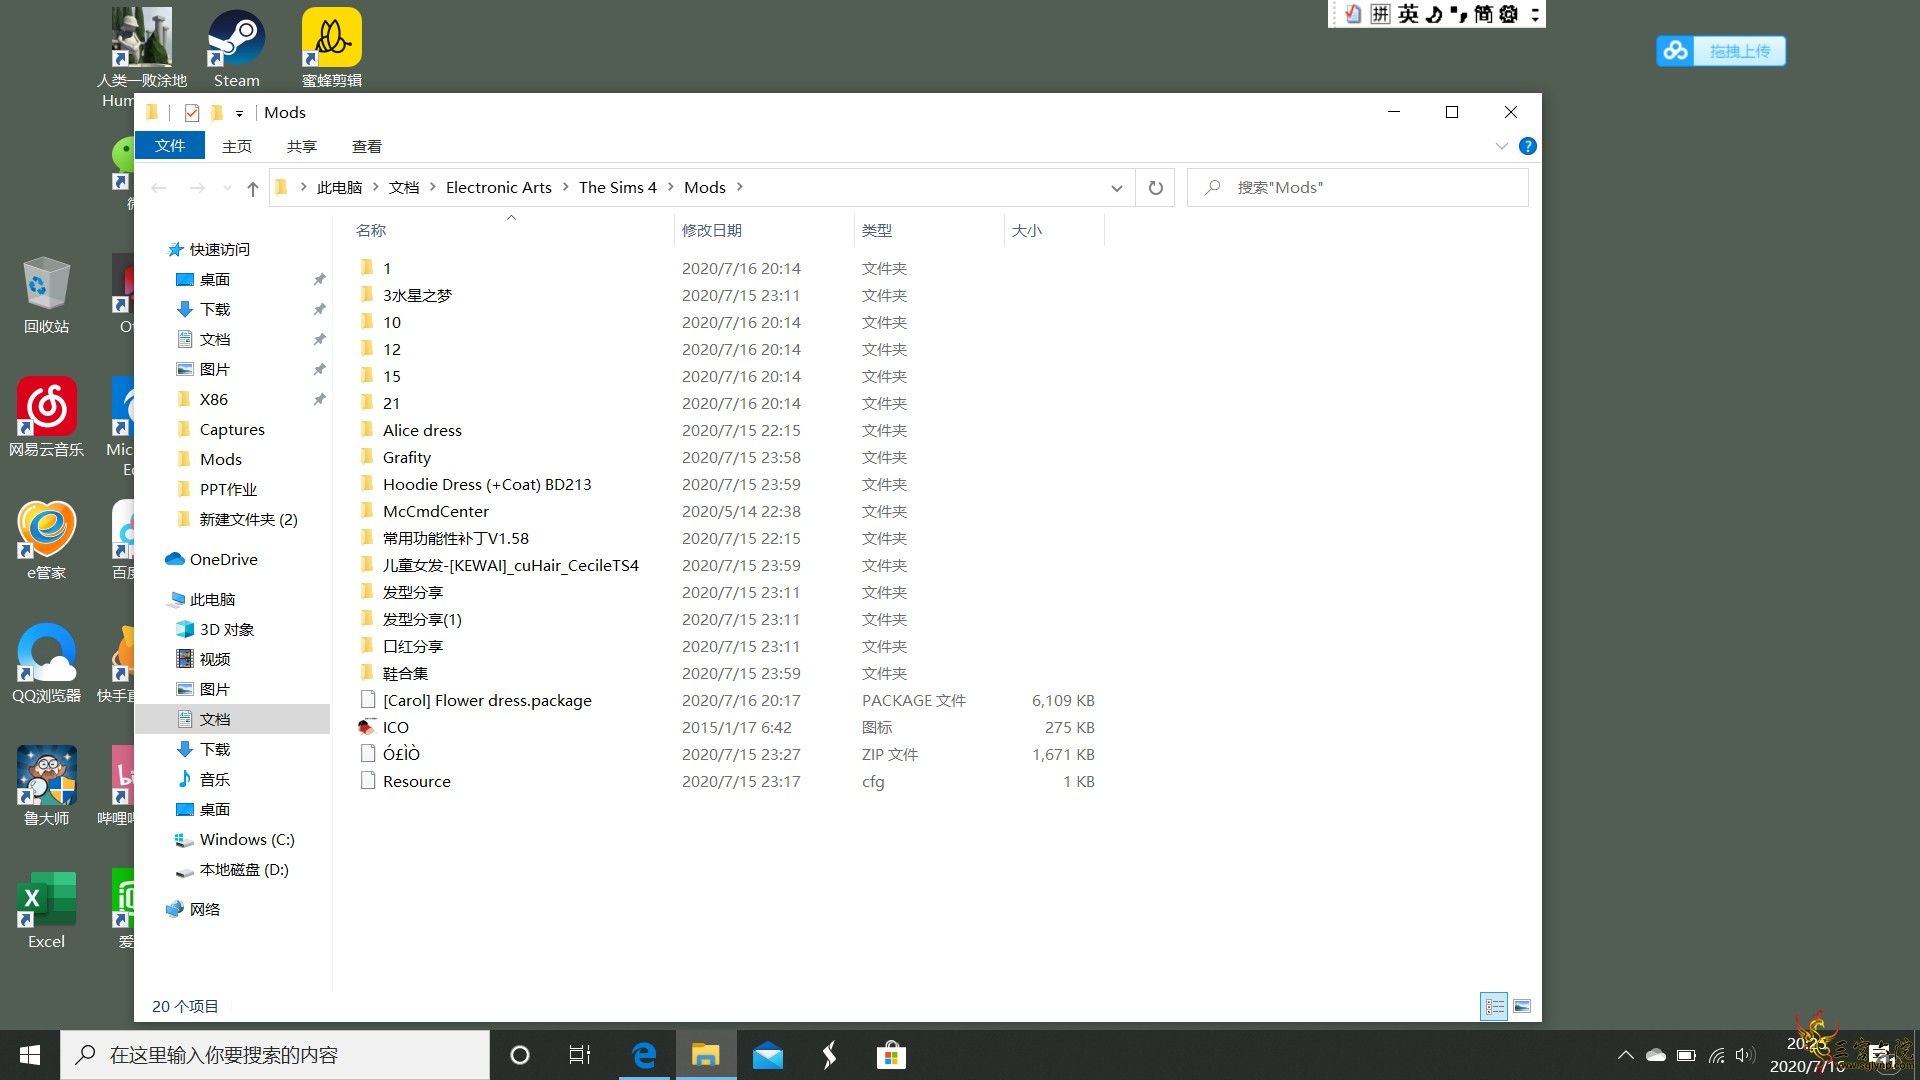The width and height of the screenshot is (1920, 1080).
Task: Open the Steam desktop shortcut
Action: click(x=236, y=48)
